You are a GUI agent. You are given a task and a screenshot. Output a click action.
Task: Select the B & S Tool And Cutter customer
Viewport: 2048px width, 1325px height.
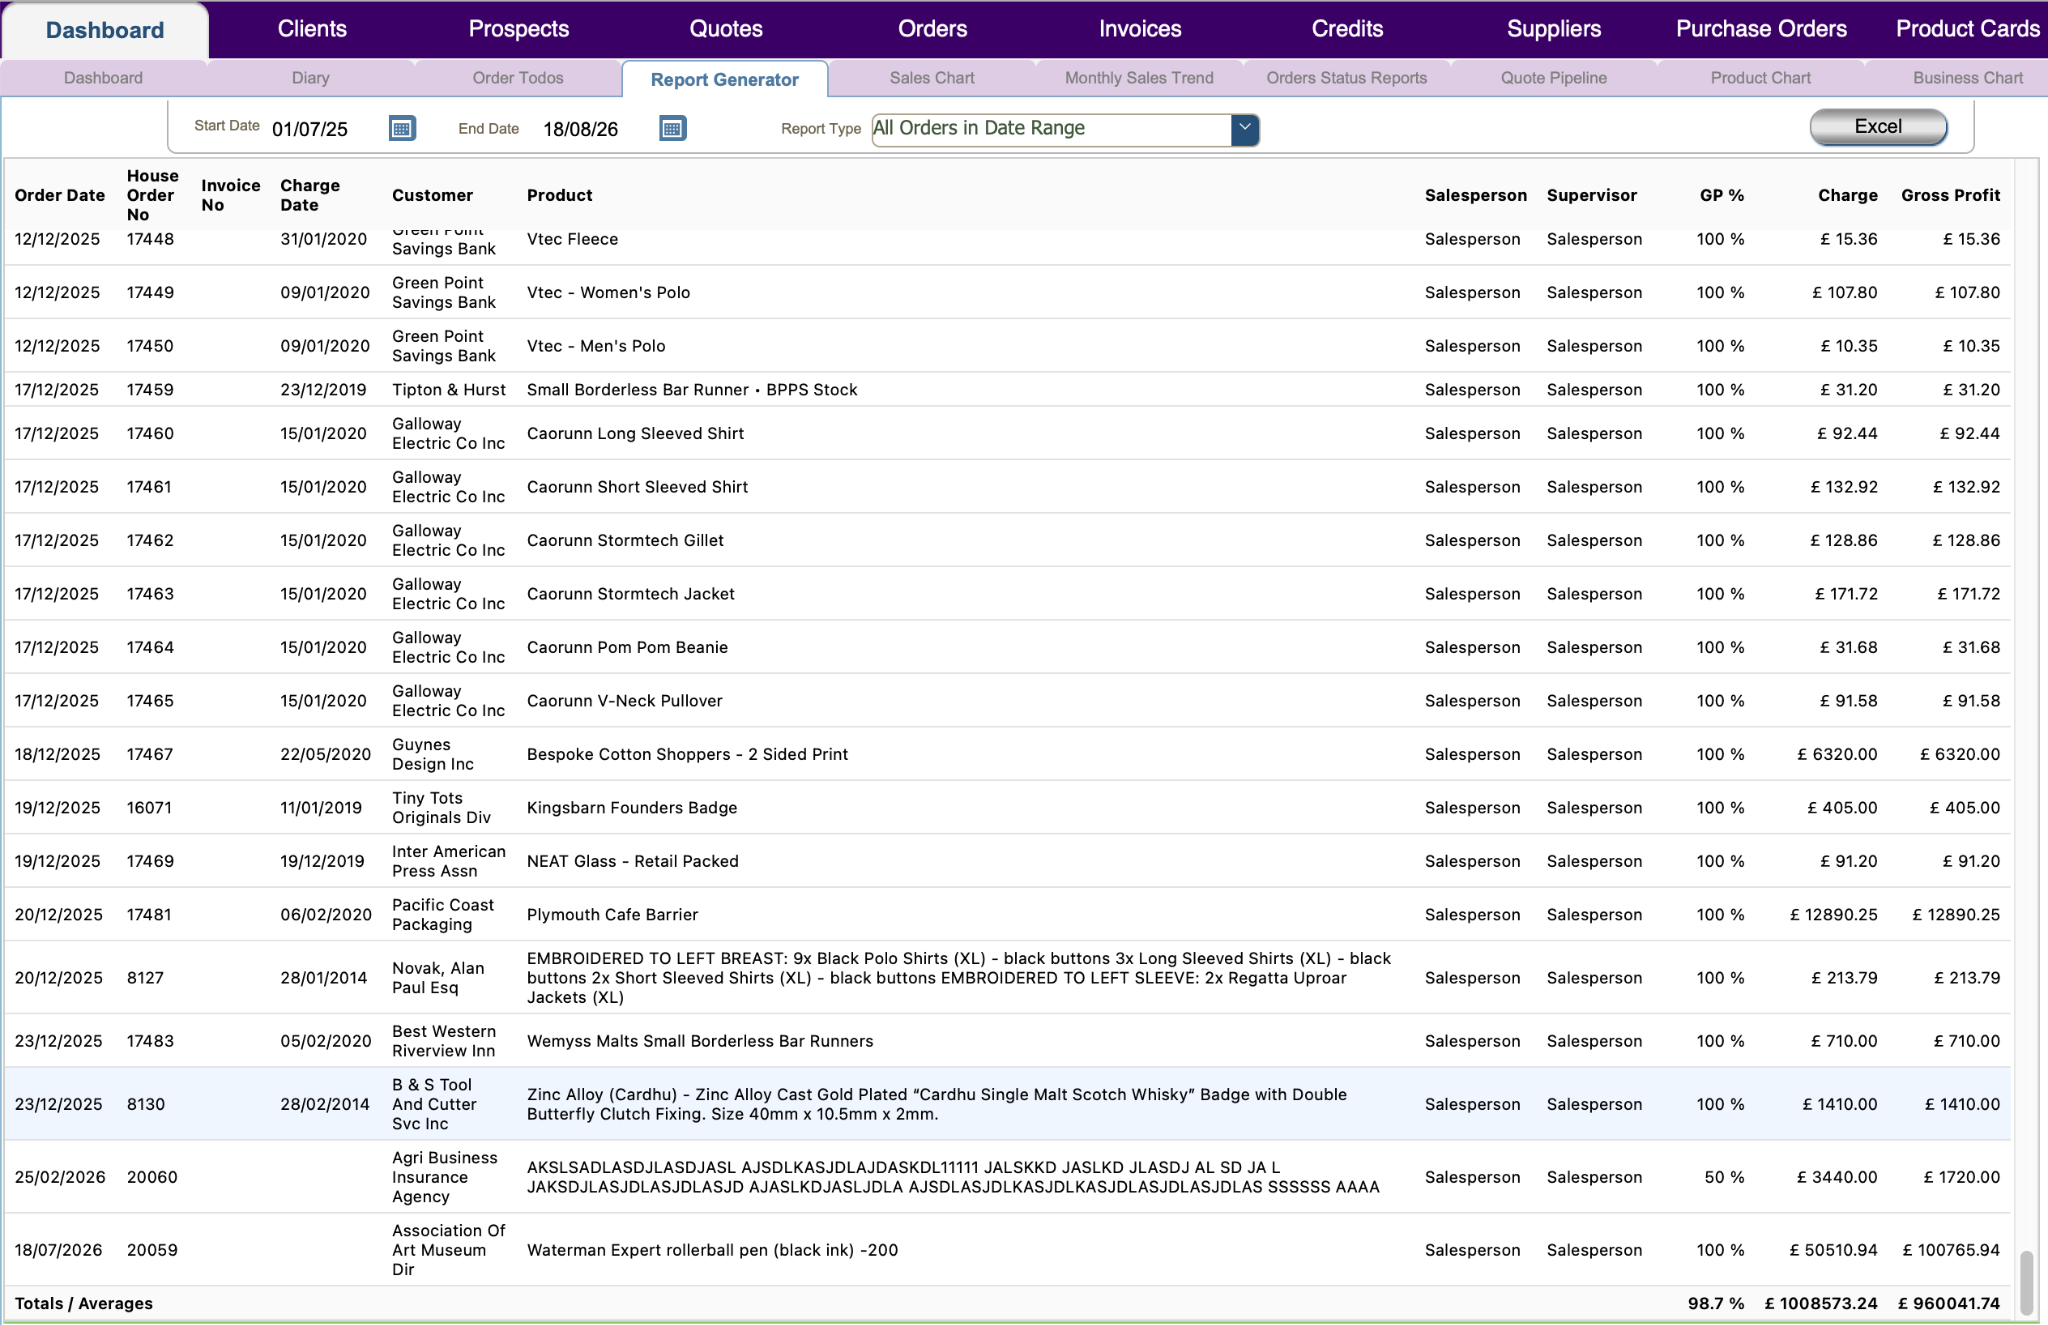(434, 1104)
